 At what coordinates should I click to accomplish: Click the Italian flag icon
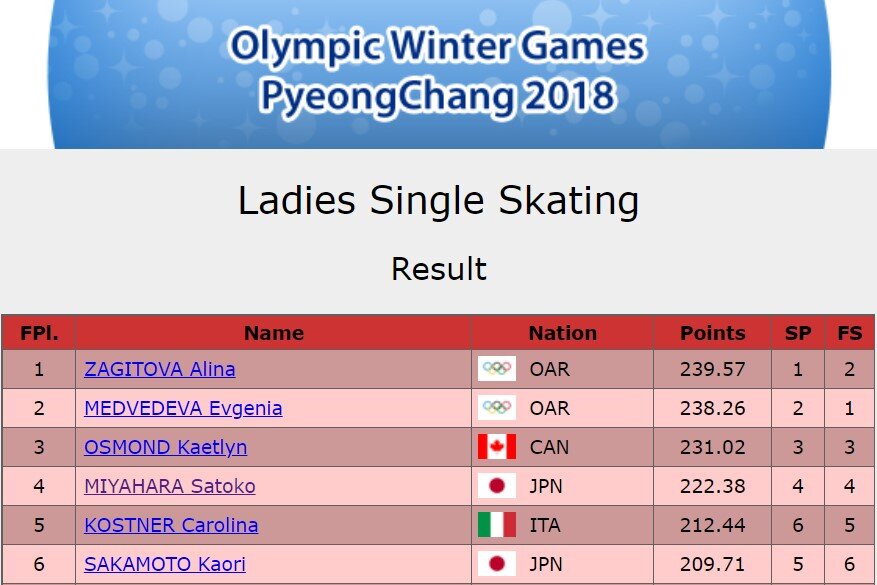point(497,525)
